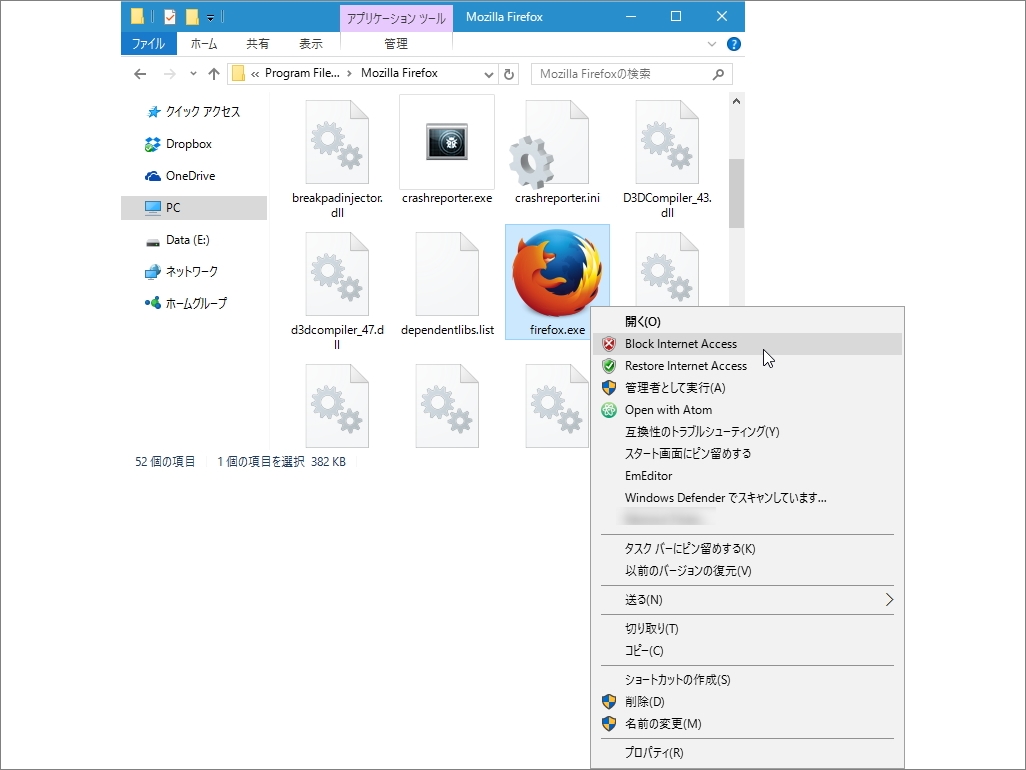Open the 管理 ribbon tab
Screen dimensions: 1026x770
pyautogui.click(x=396, y=44)
